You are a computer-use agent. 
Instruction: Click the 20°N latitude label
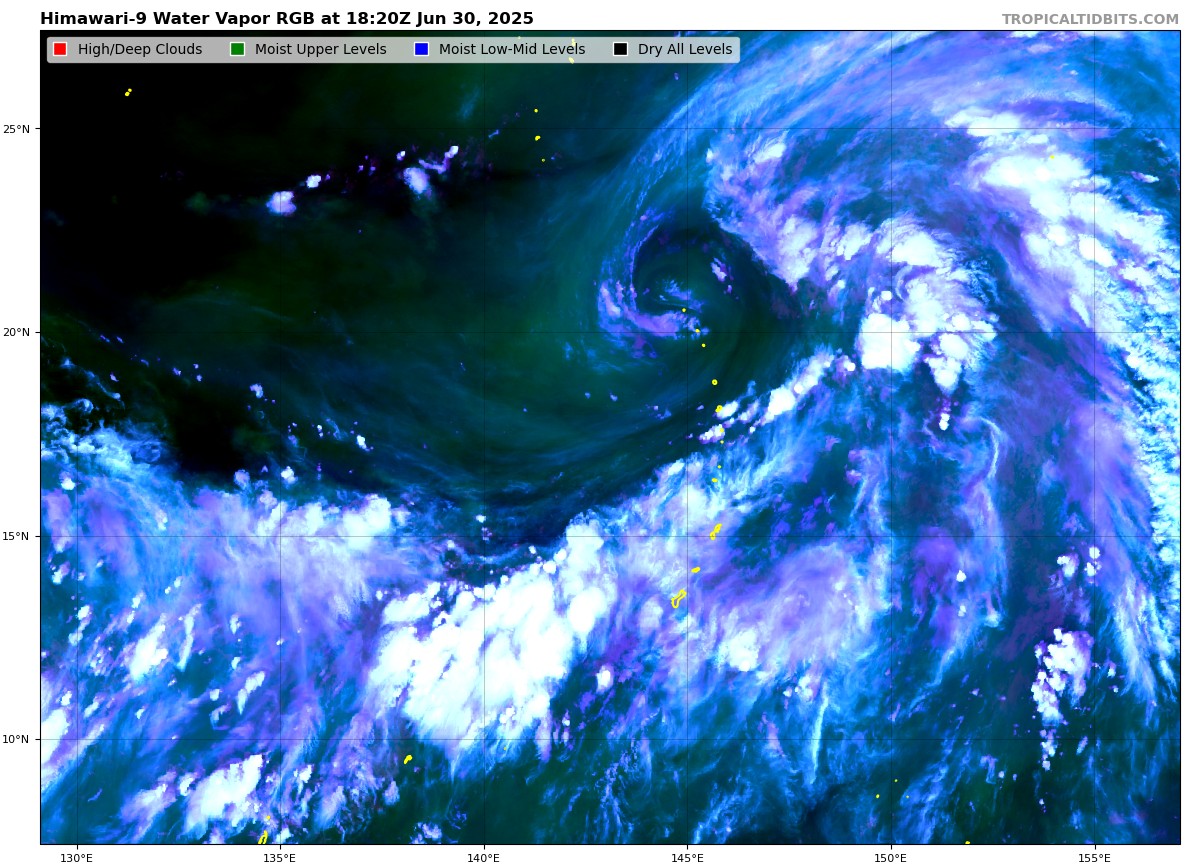pyautogui.click(x=16, y=332)
